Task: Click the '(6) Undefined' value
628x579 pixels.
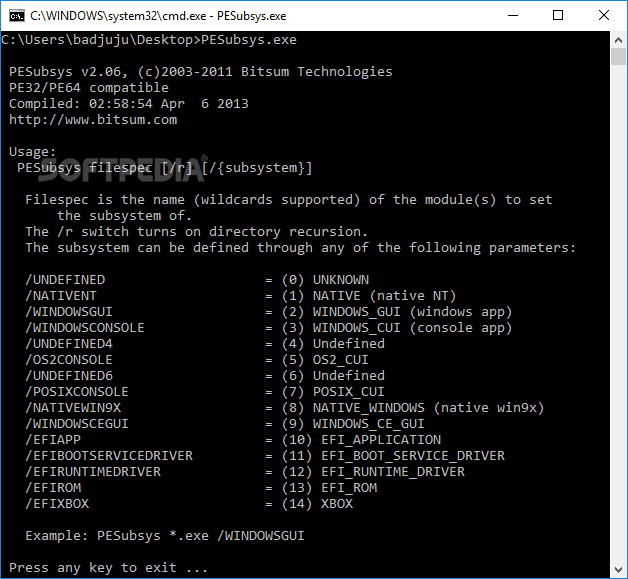Action: pos(333,376)
